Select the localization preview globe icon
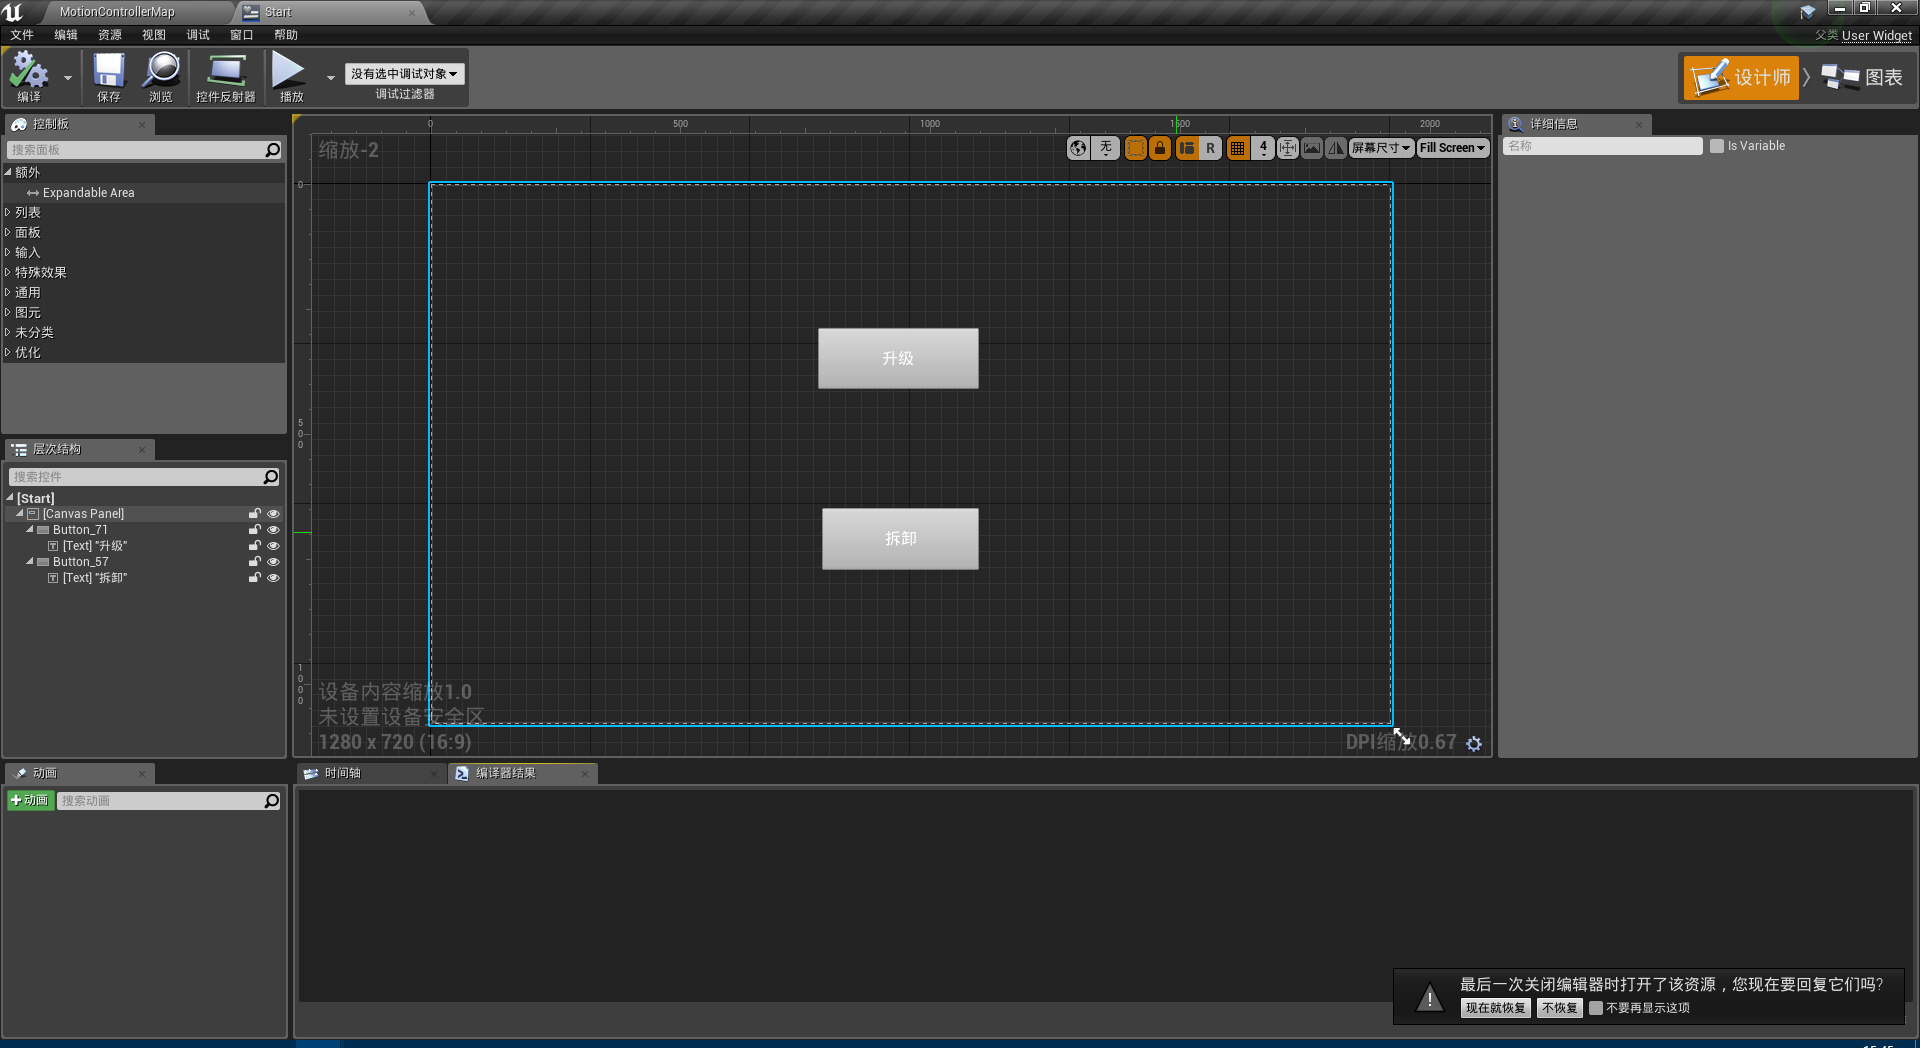 click(x=1078, y=147)
